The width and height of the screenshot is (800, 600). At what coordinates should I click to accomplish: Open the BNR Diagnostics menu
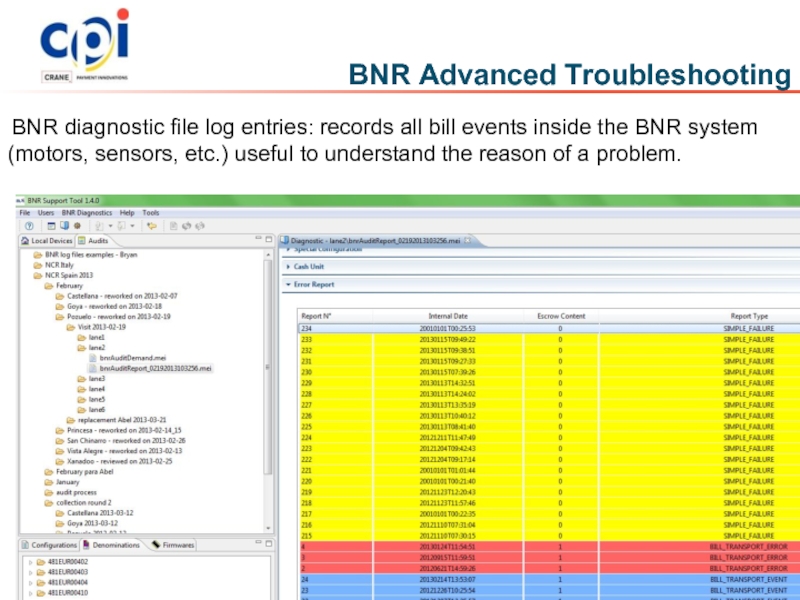click(87, 213)
